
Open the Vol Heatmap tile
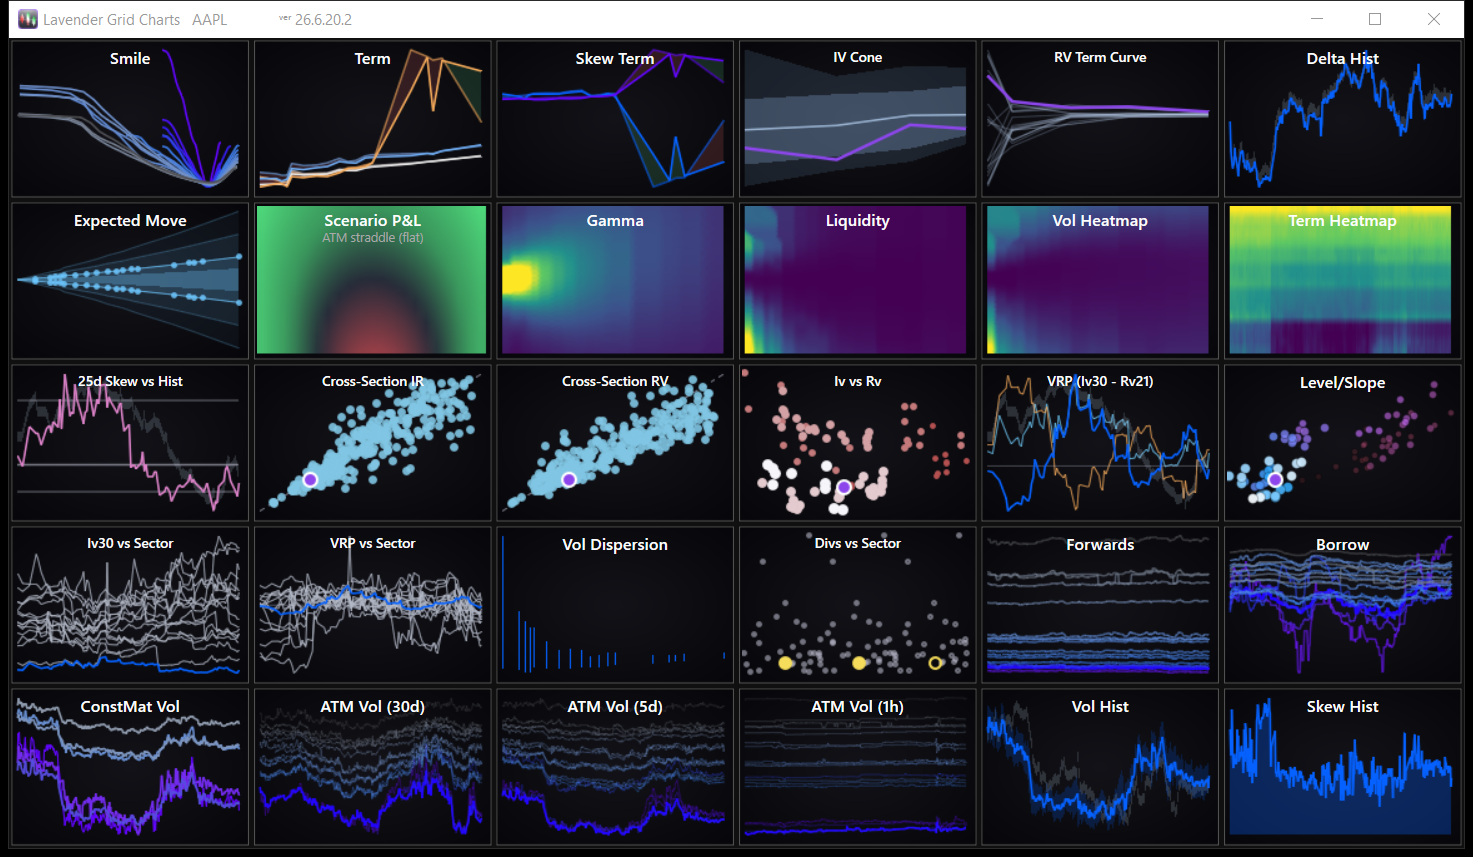1100,281
